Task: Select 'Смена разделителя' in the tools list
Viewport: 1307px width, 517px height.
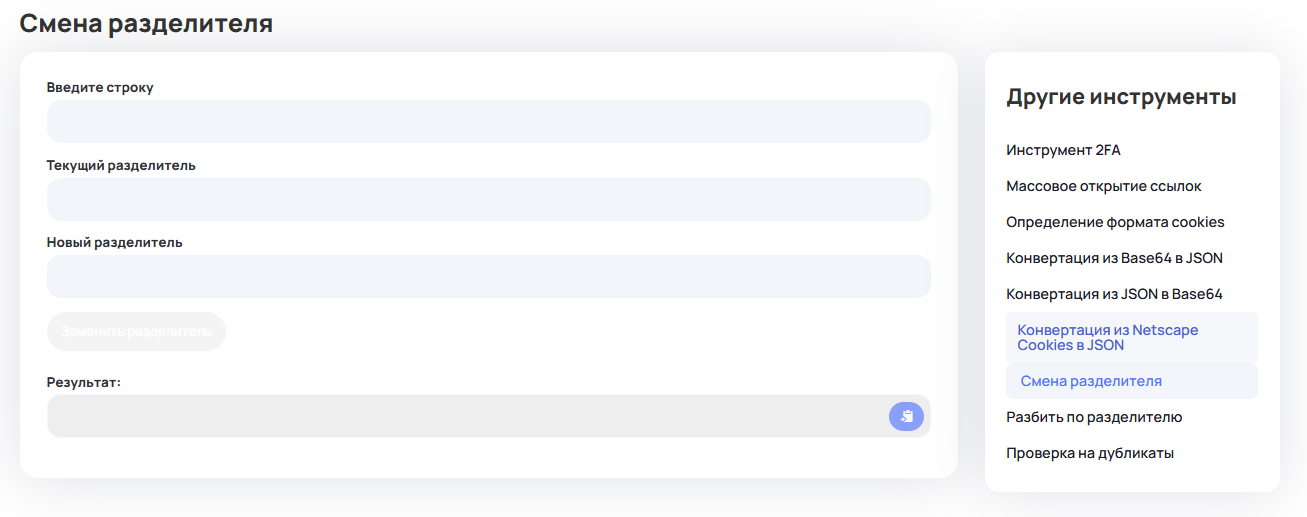Action: click(x=1132, y=381)
